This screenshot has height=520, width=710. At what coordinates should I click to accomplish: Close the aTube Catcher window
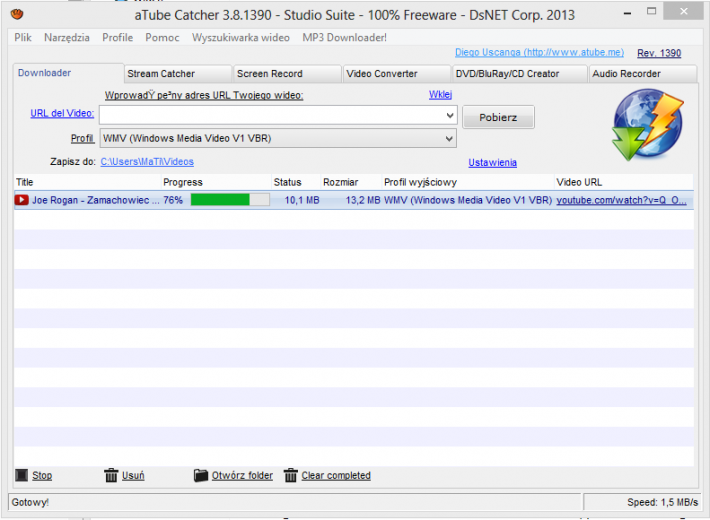point(684,11)
